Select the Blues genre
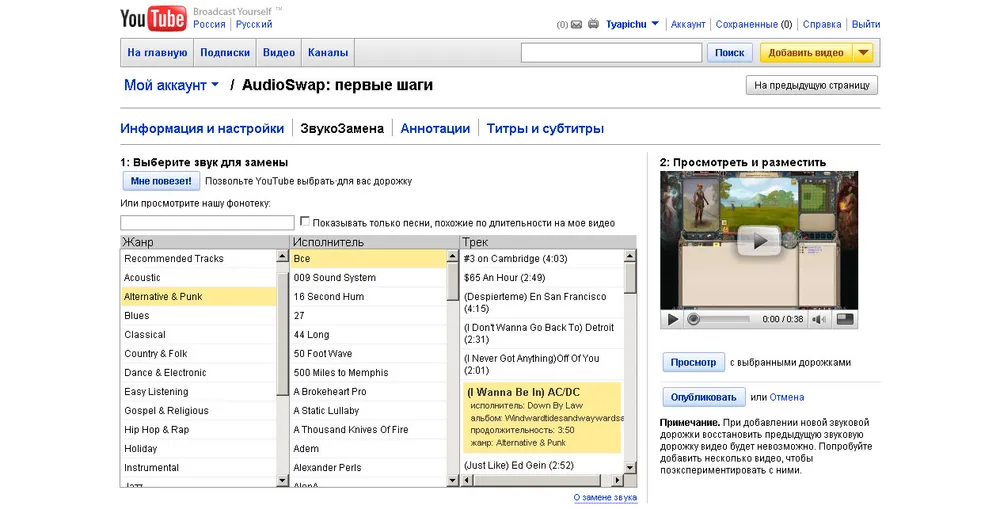The height and width of the screenshot is (509, 1000). tap(137, 316)
